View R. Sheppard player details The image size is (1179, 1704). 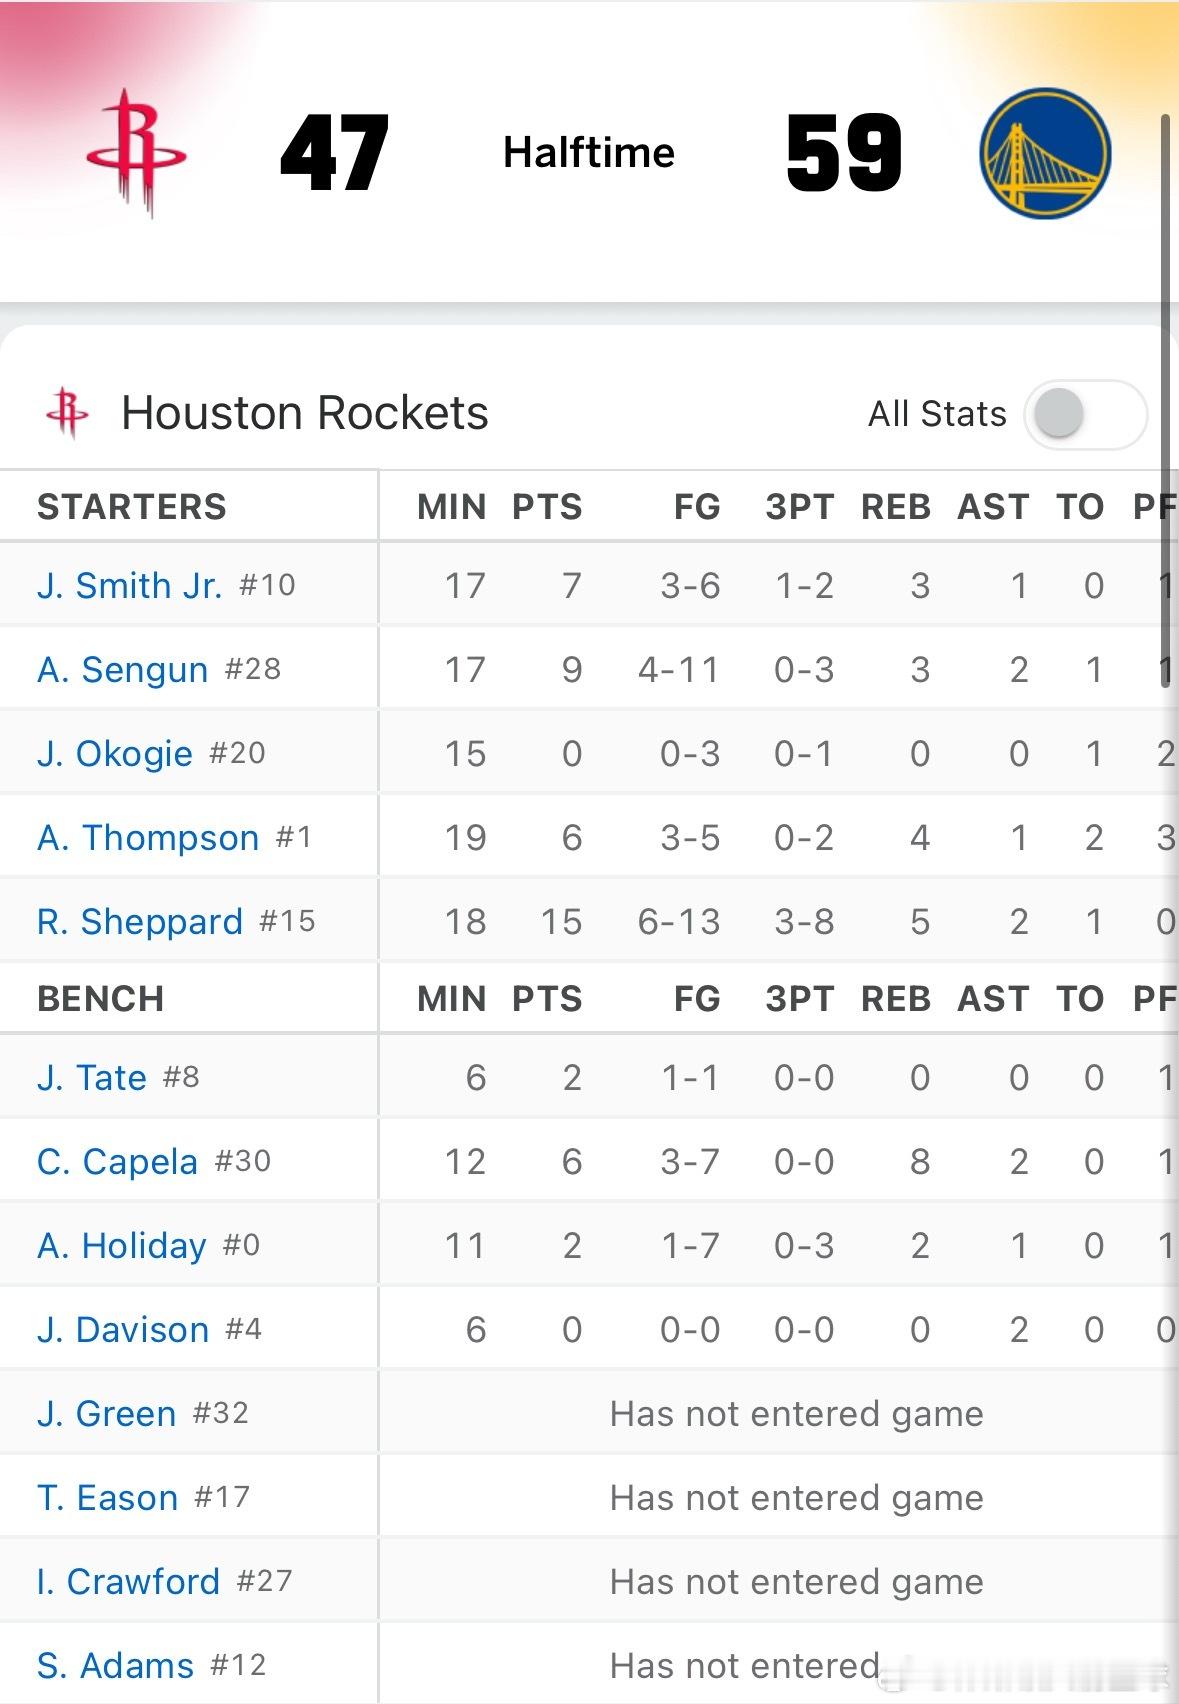tap(139, 922)
